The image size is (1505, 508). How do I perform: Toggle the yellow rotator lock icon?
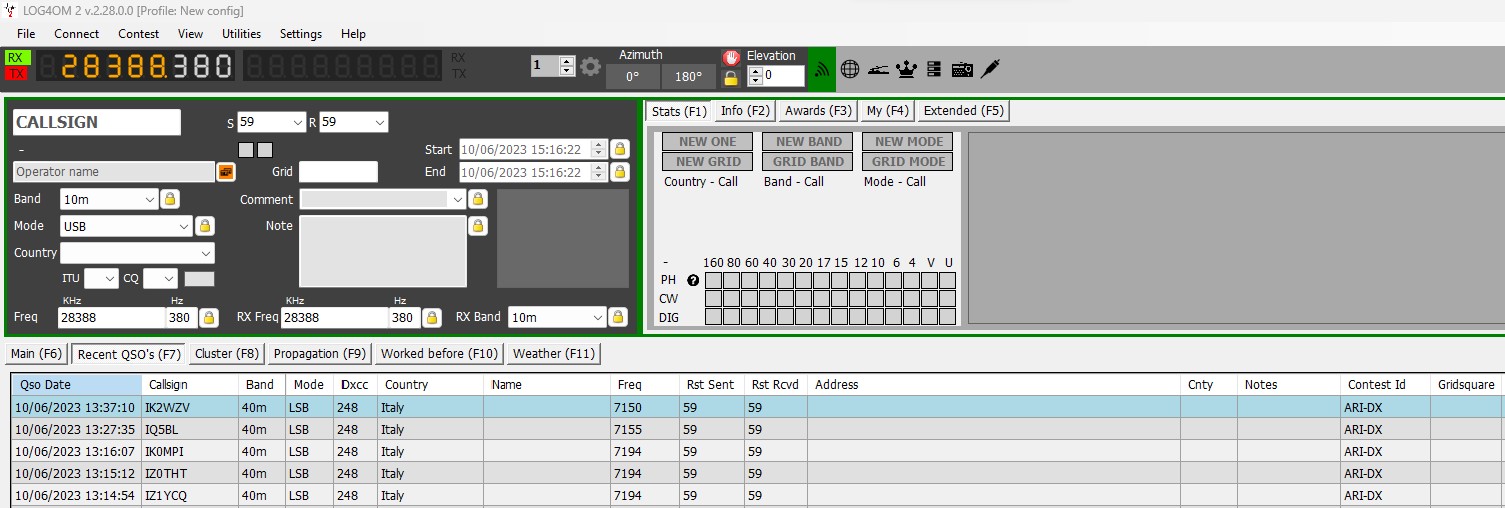[731, 77]
